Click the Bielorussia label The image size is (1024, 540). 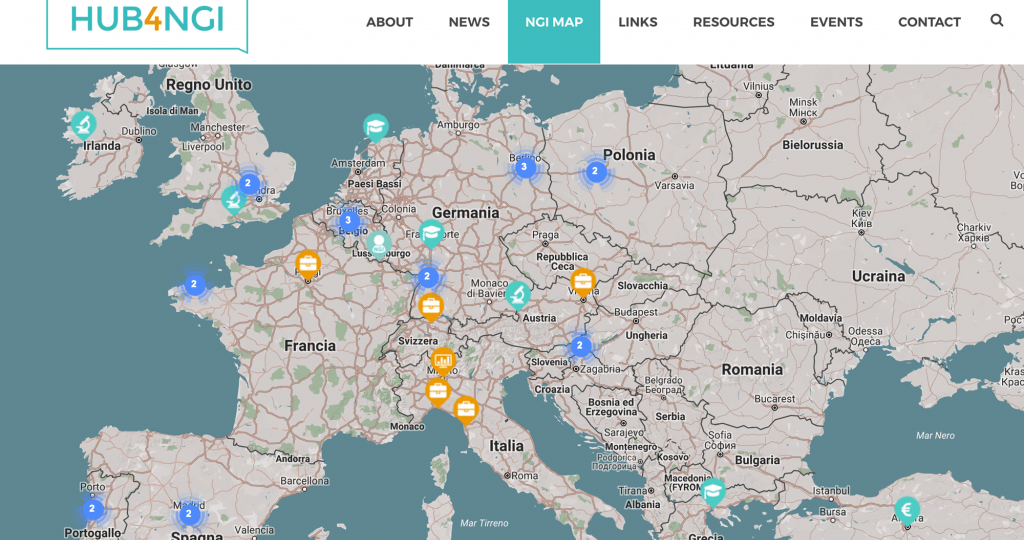[813, 145]
